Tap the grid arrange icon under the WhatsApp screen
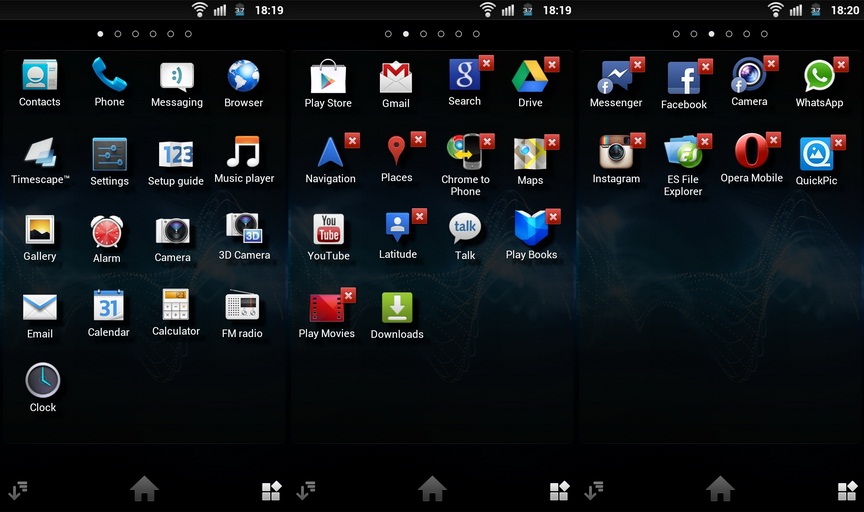 pos(847,491)
